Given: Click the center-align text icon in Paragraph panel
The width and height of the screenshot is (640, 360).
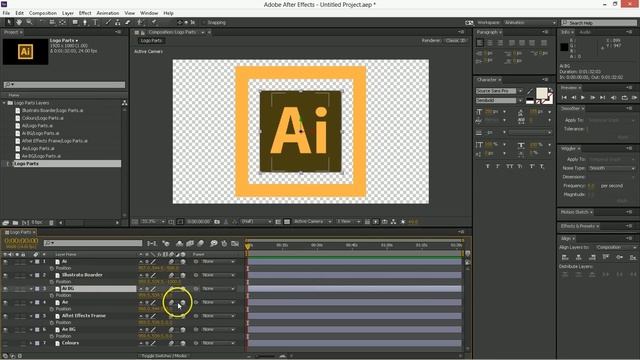Looking at the screenshot, I should tap(490, 42).
